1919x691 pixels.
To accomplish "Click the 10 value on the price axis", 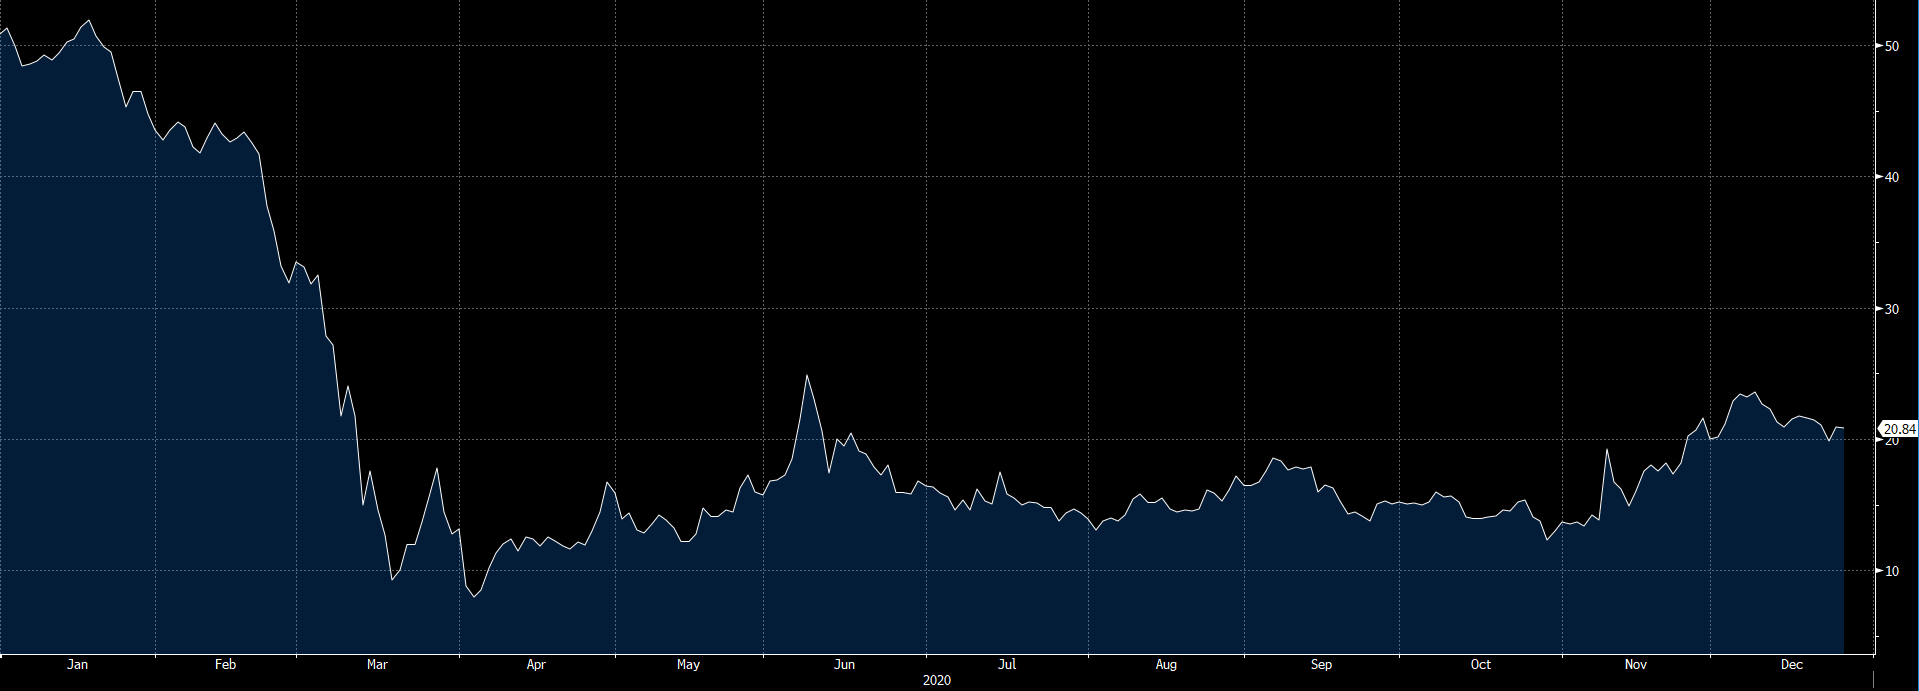I will (1892, 571).
